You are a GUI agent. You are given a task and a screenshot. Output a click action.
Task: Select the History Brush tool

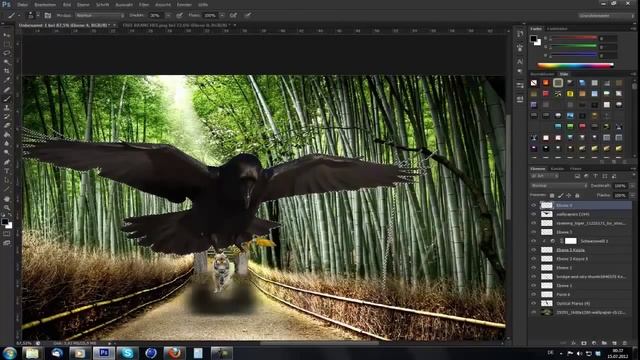pyautogui.click(x=7, y=117)
